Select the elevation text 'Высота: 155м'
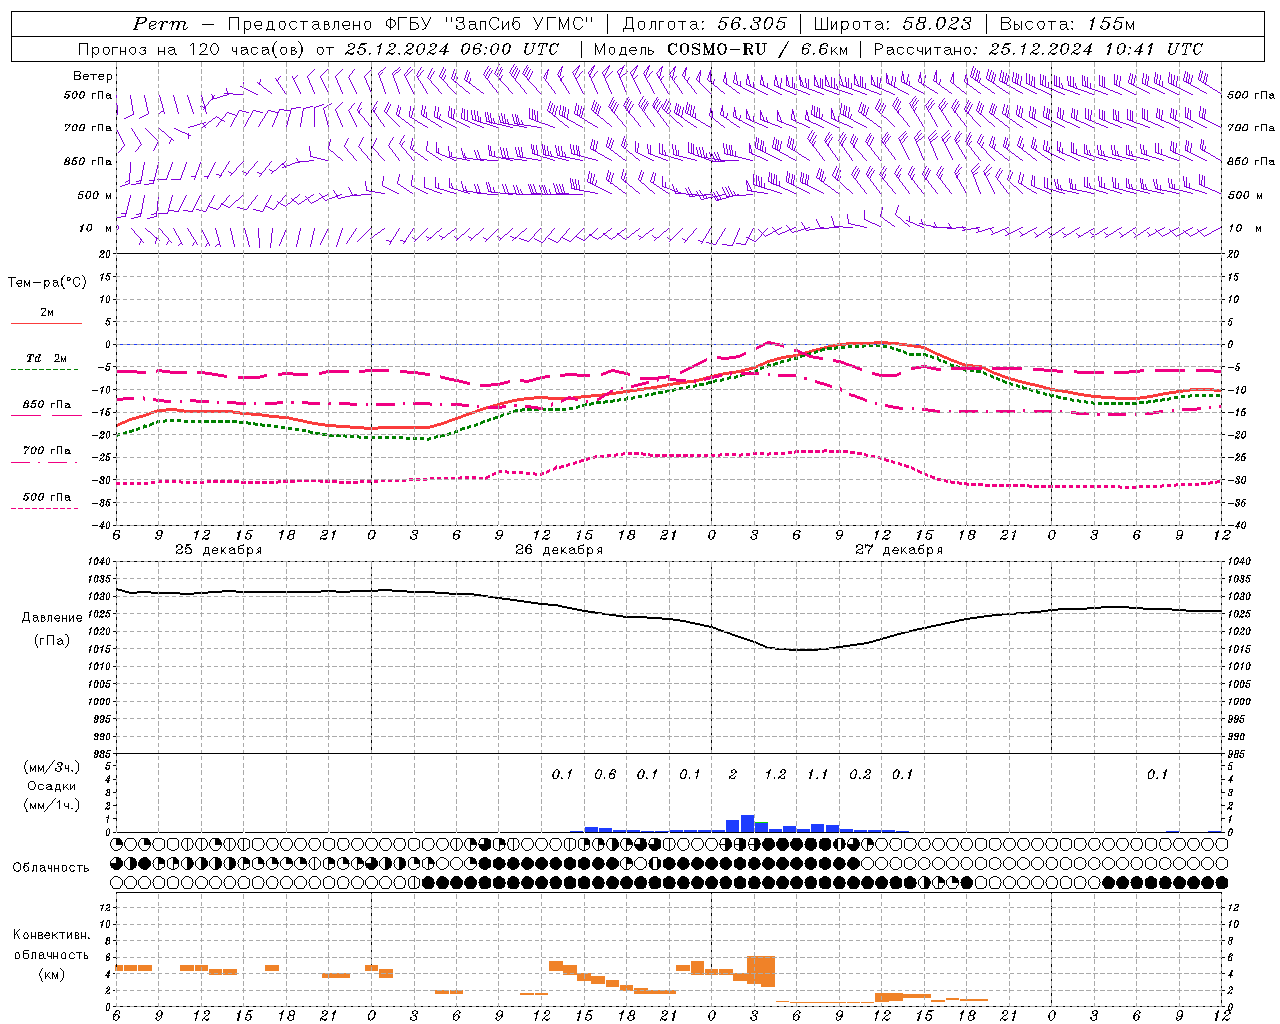 [1067, 24]
